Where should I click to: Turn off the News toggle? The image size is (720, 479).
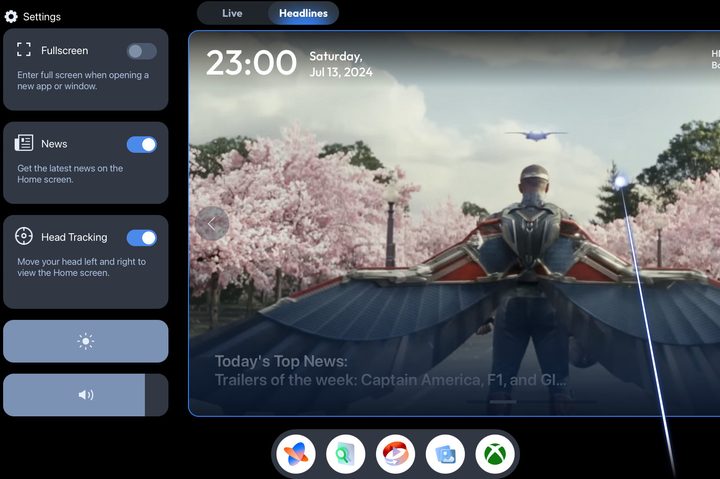[x=142, y=145]
